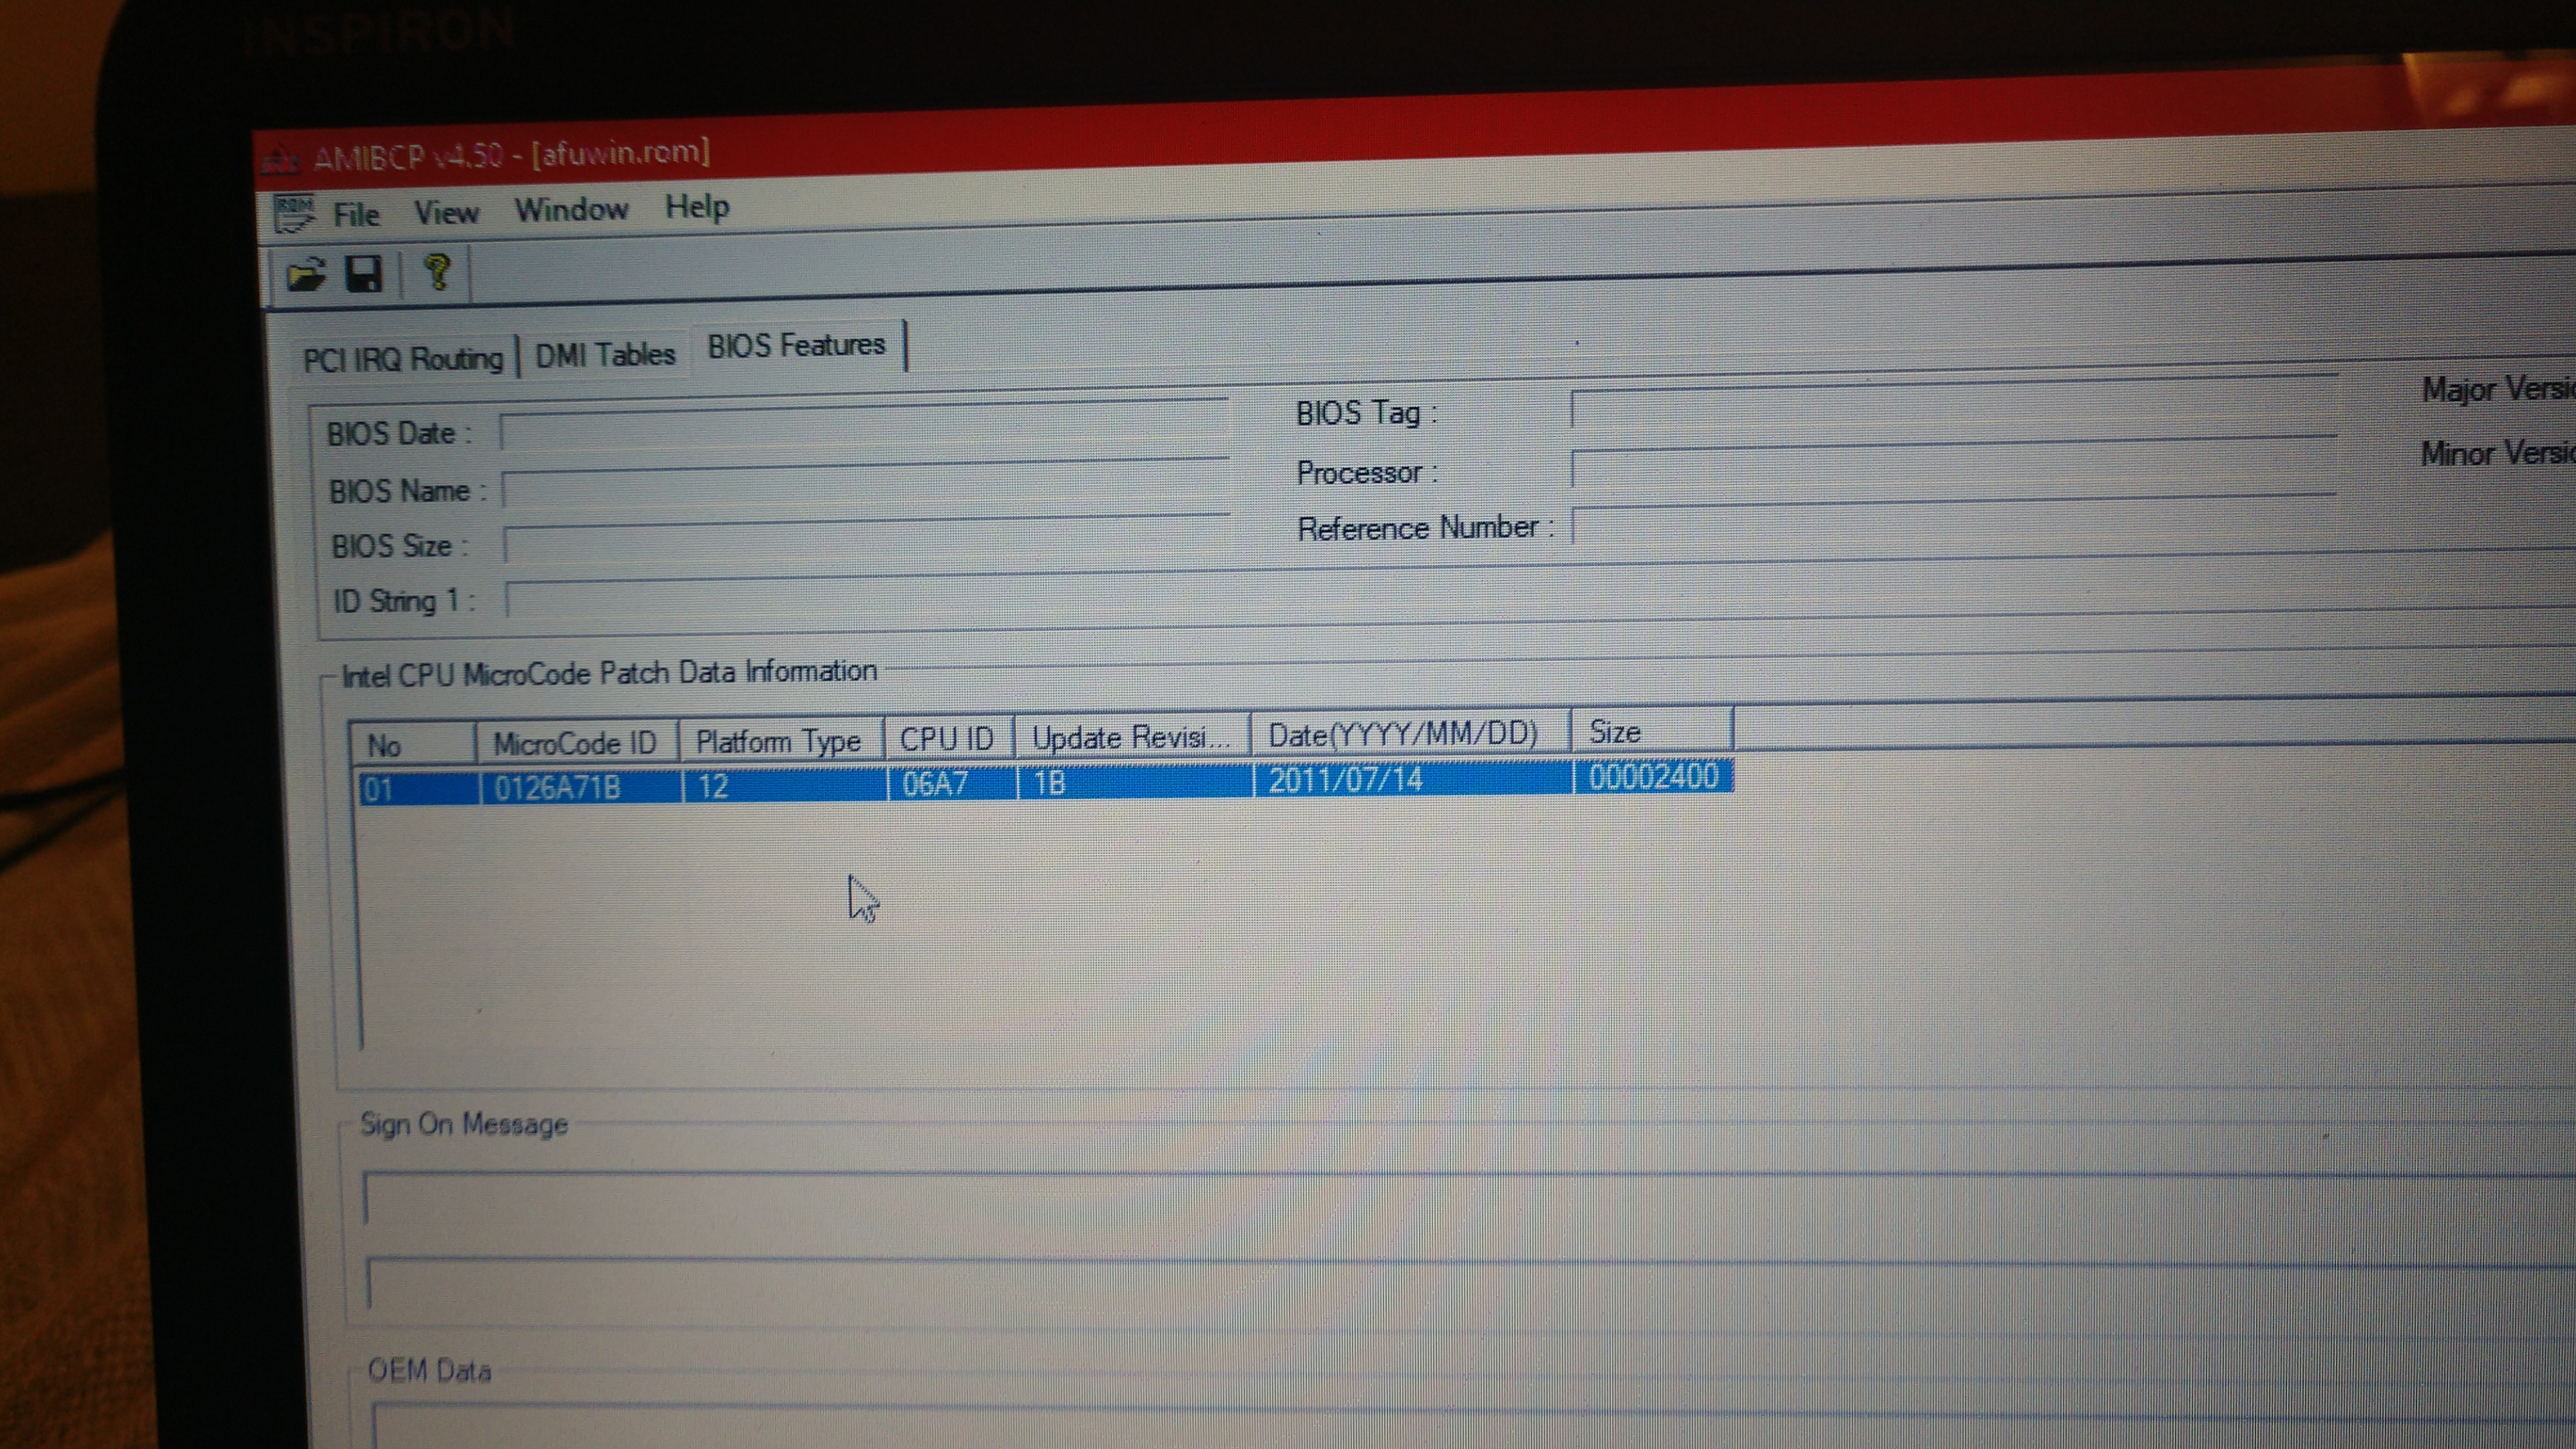Click the AMIBCP title bar app icon
This screenshot has height=1449, width=2576.
click(x=281, y=160)
